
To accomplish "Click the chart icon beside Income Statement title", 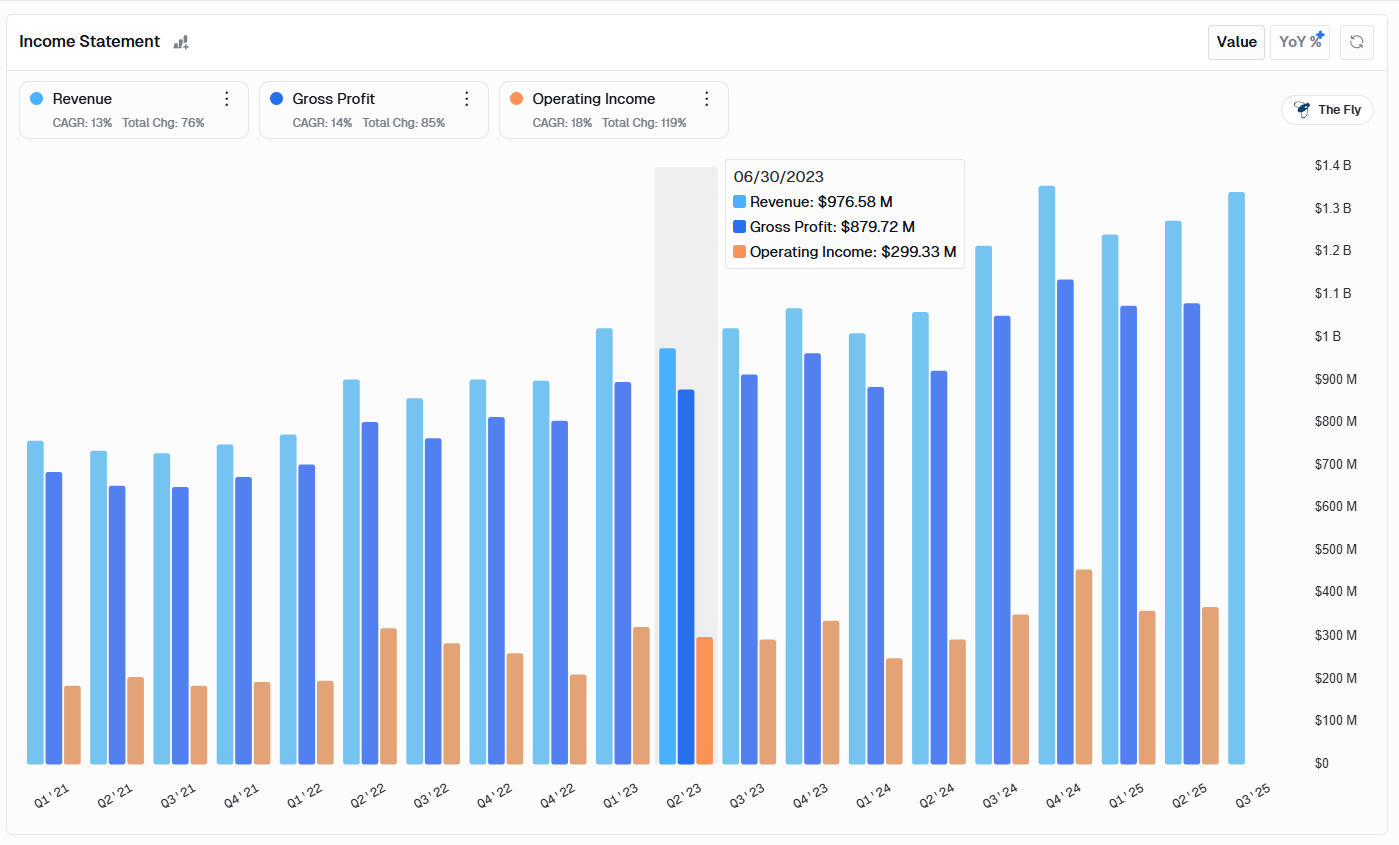I will click(181, 42).
